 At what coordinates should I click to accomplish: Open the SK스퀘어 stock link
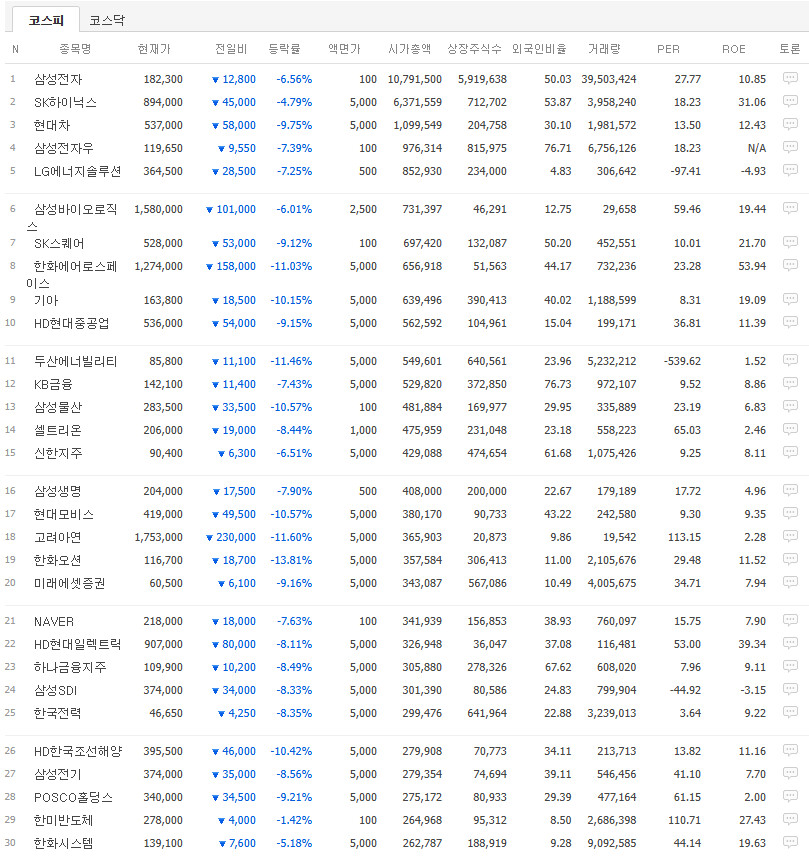(59, 243)
